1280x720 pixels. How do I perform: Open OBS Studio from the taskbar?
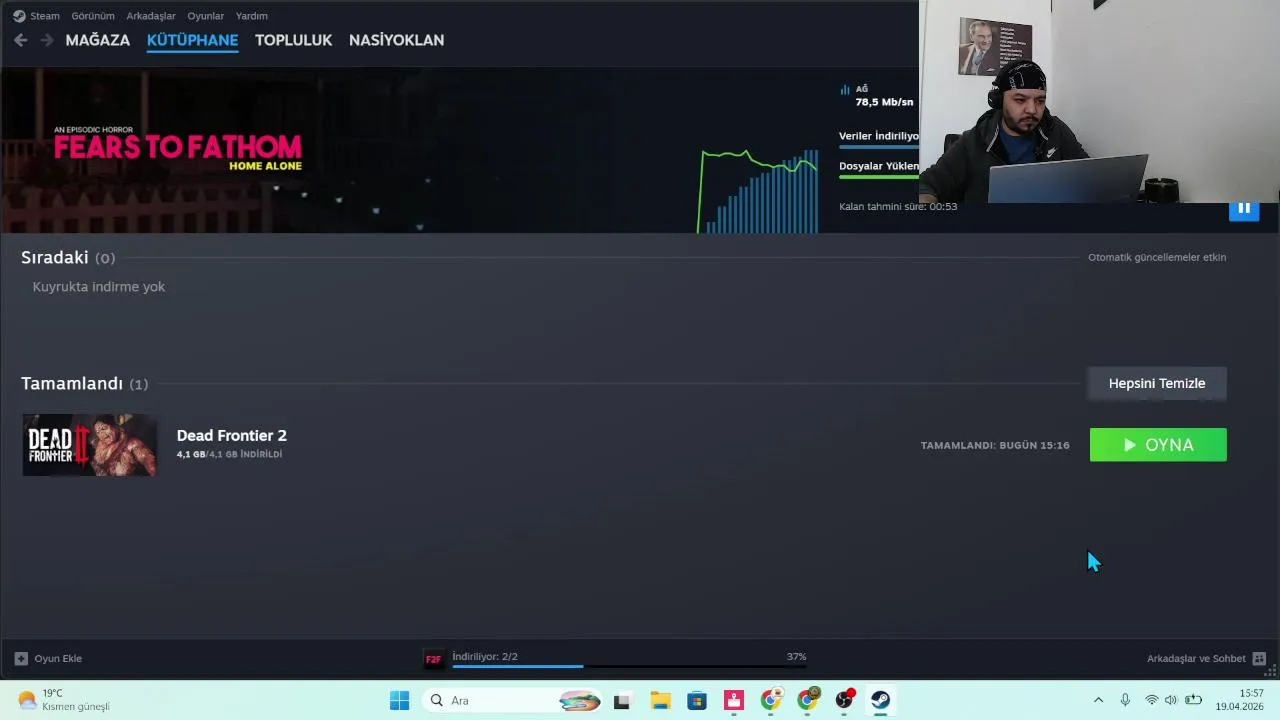pyautogui.click(x=844, y=700)
